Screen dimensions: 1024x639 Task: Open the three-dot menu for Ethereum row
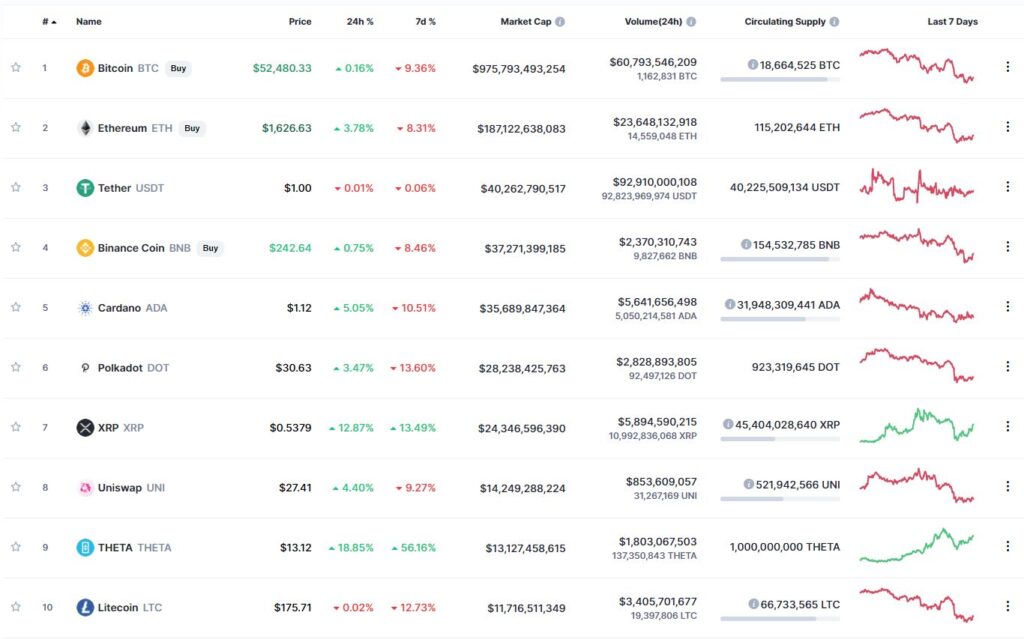(x=1008, y=127)
